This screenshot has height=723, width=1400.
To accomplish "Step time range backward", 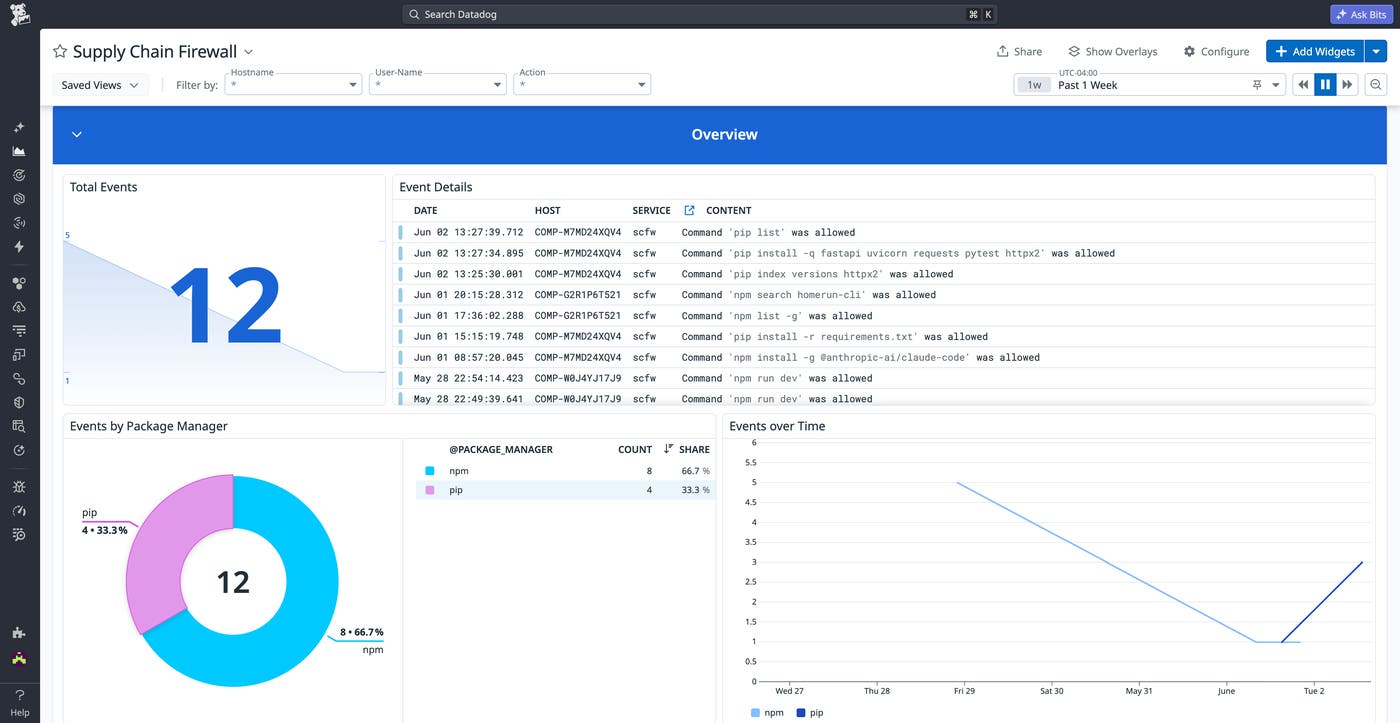I will 1303,85.
